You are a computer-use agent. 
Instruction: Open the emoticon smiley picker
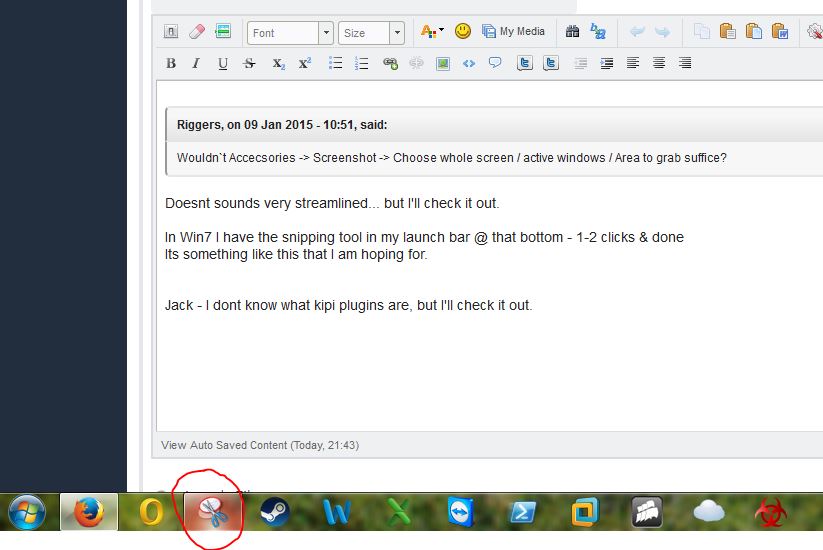(462, 31)
